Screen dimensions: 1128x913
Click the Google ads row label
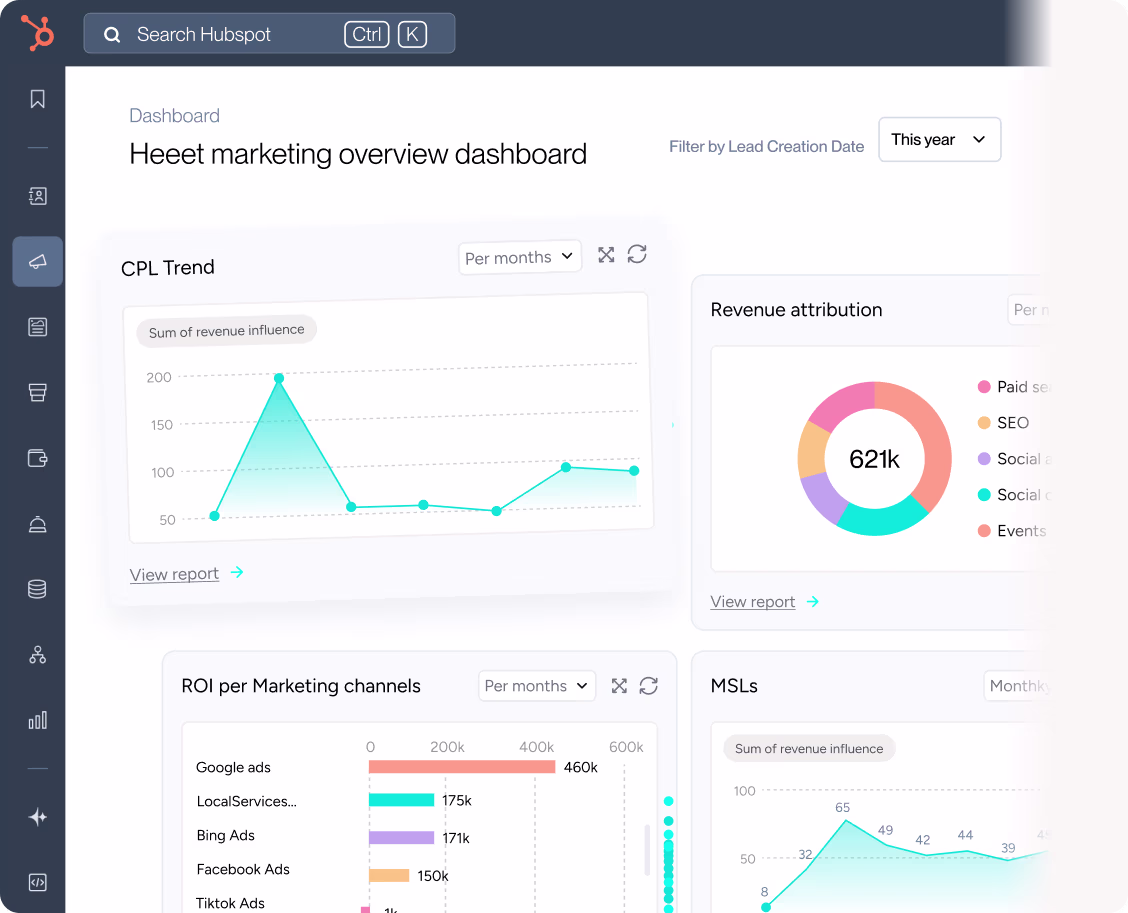point(233,768)
